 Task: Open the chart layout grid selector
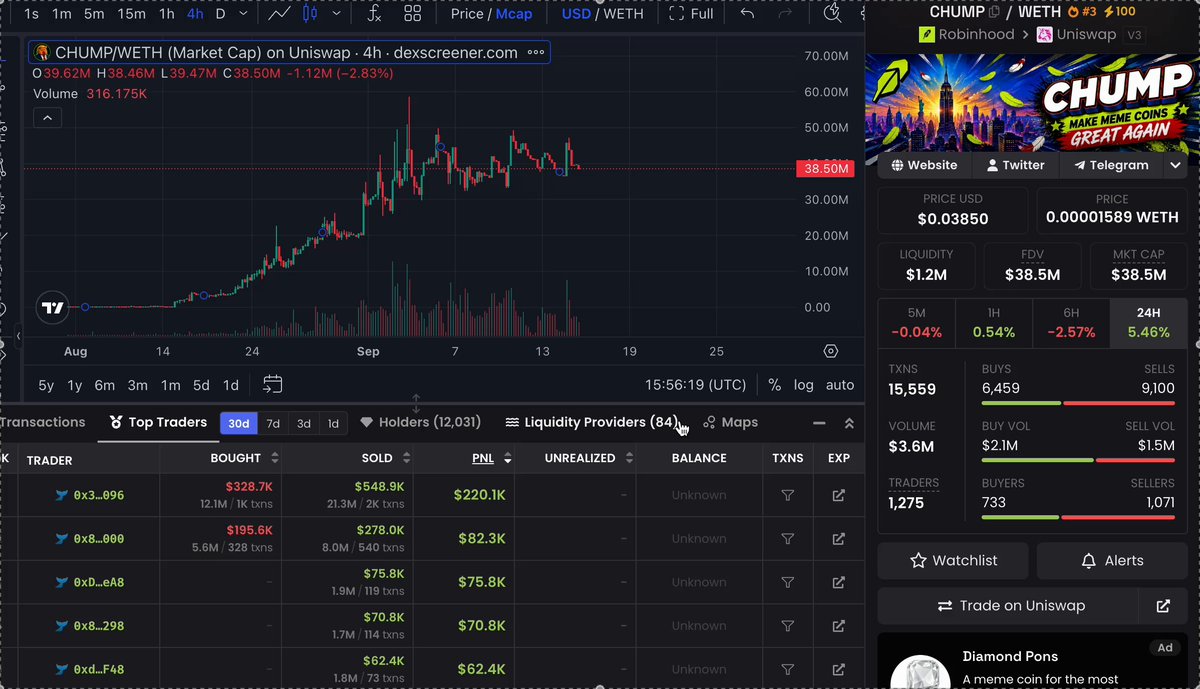click(x=412, y=14)
